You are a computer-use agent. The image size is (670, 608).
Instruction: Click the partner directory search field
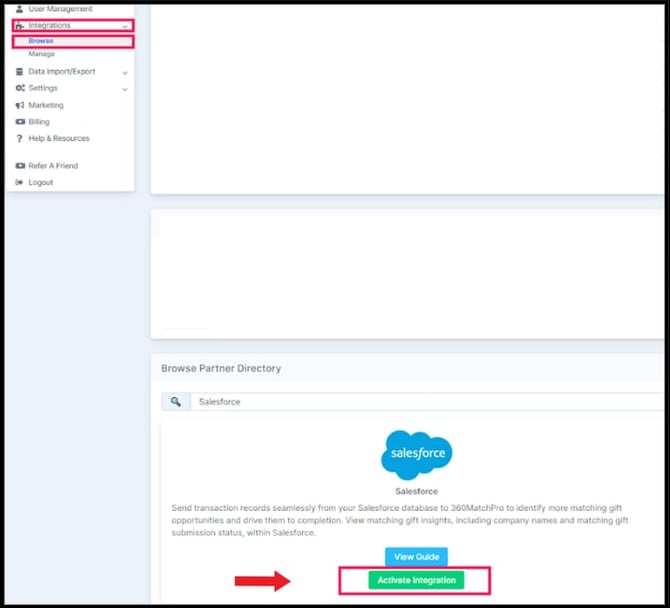pos(420,401)
